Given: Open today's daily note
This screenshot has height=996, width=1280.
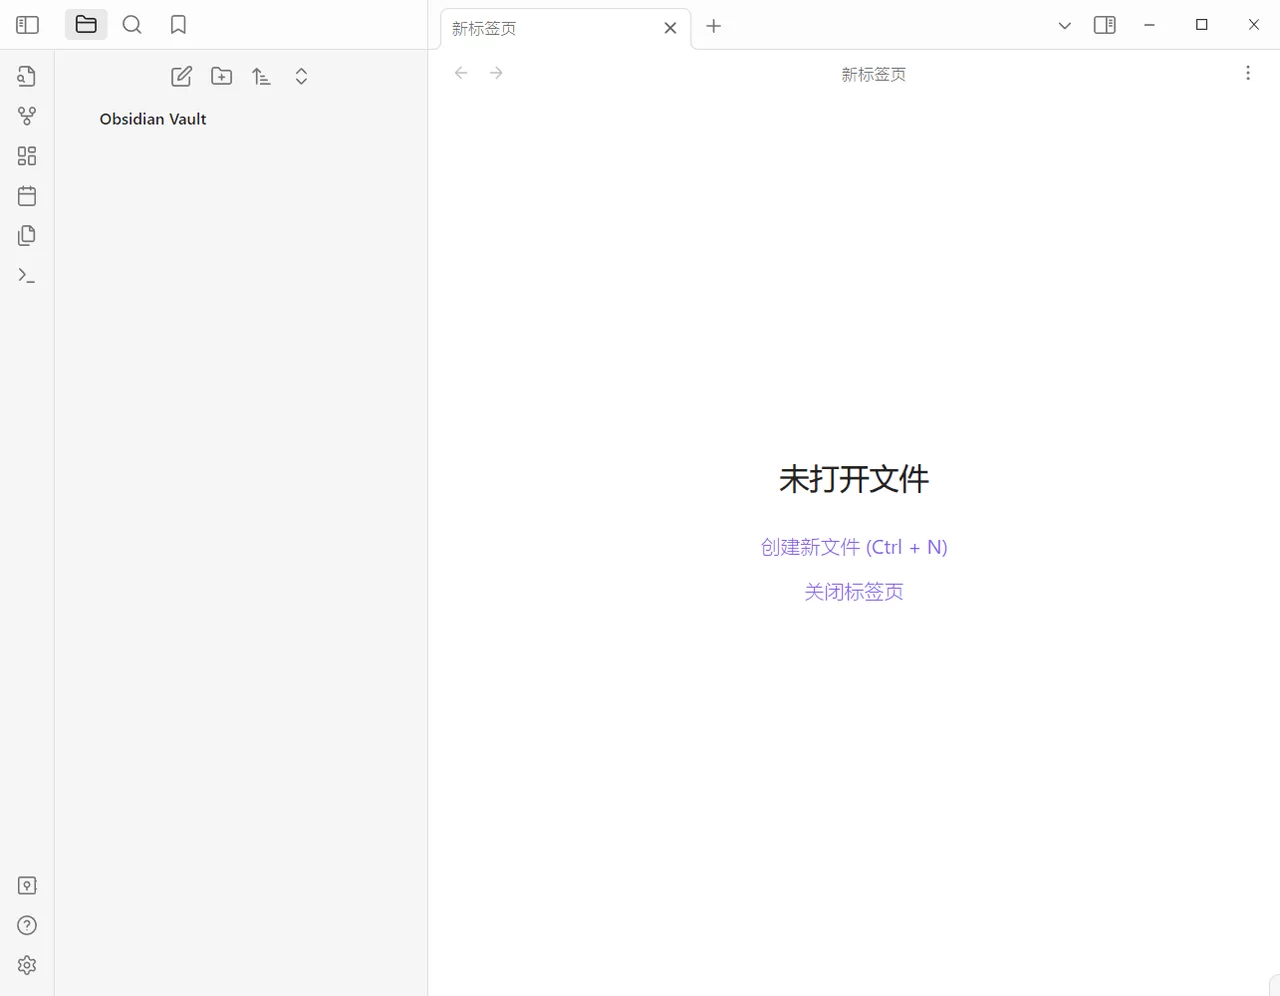Looking at the screenshot, I should point(27,196).
